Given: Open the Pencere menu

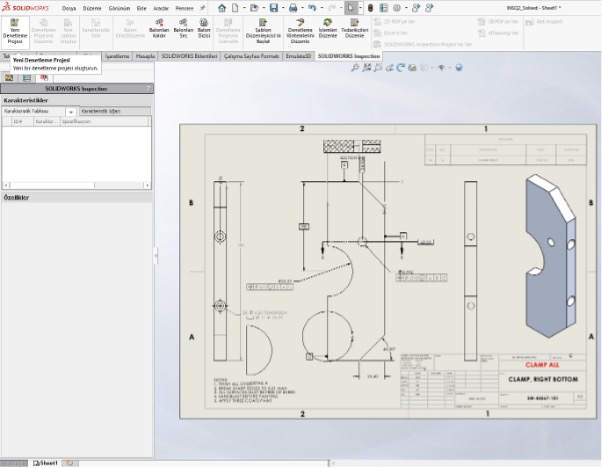Looking at the screenshot, I should [x=184, y=7].
